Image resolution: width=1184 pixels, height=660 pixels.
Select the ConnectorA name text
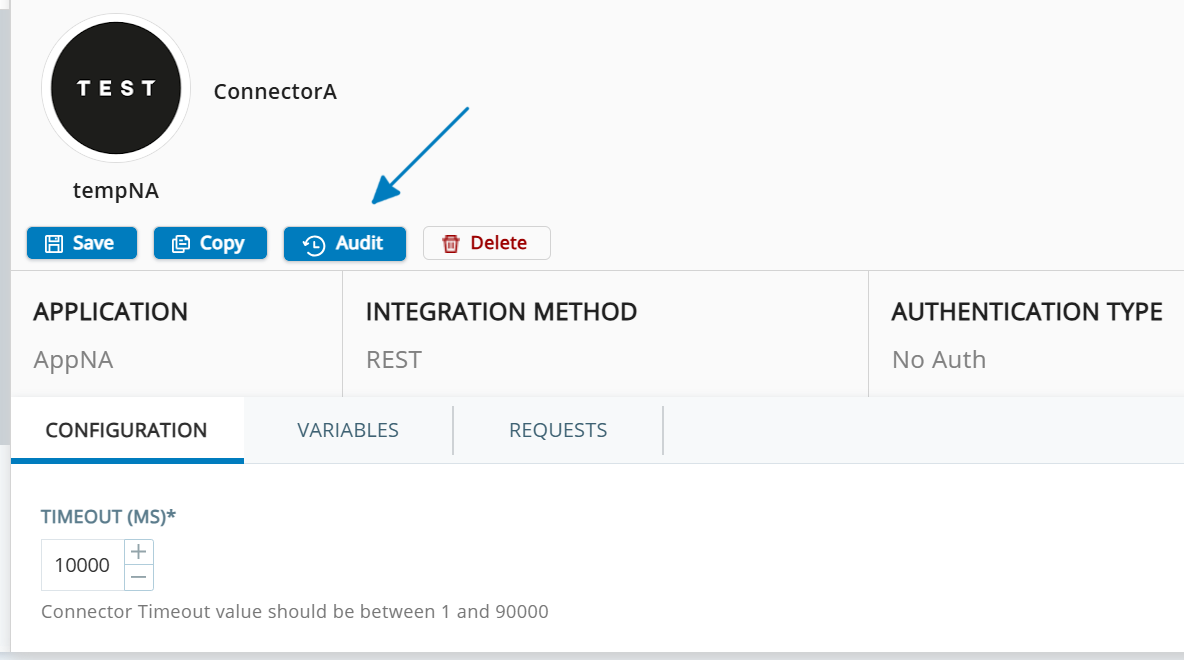275,92
